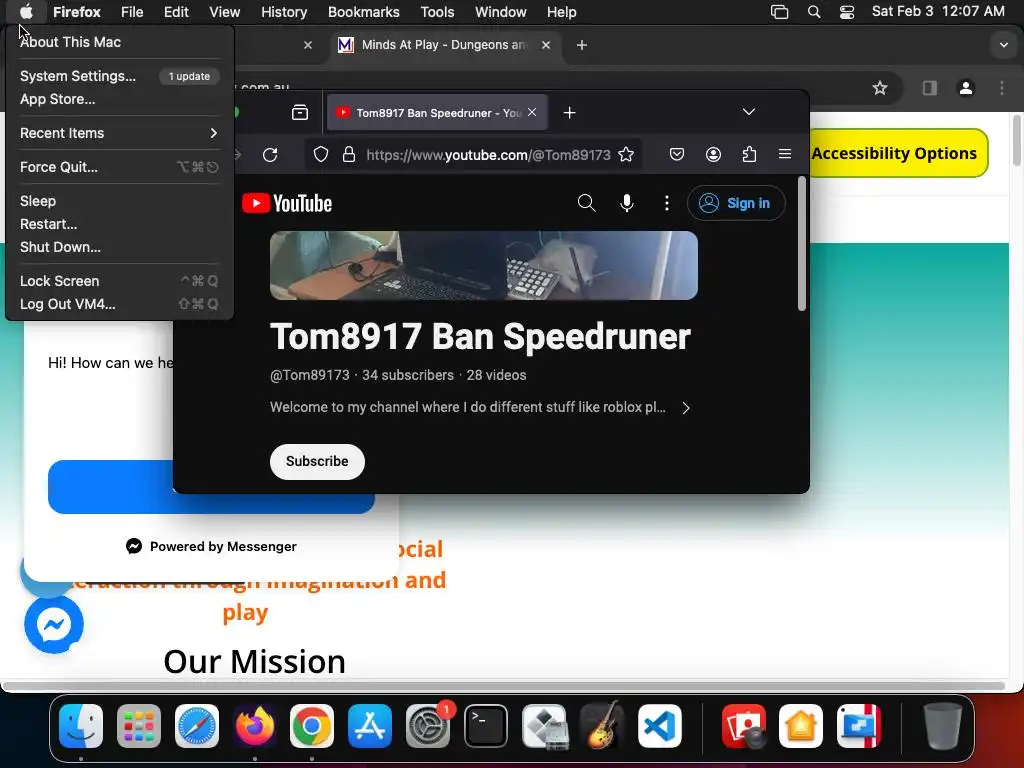
Task: Click the Firefox View icon beside tabs
Action: point(300,112)
